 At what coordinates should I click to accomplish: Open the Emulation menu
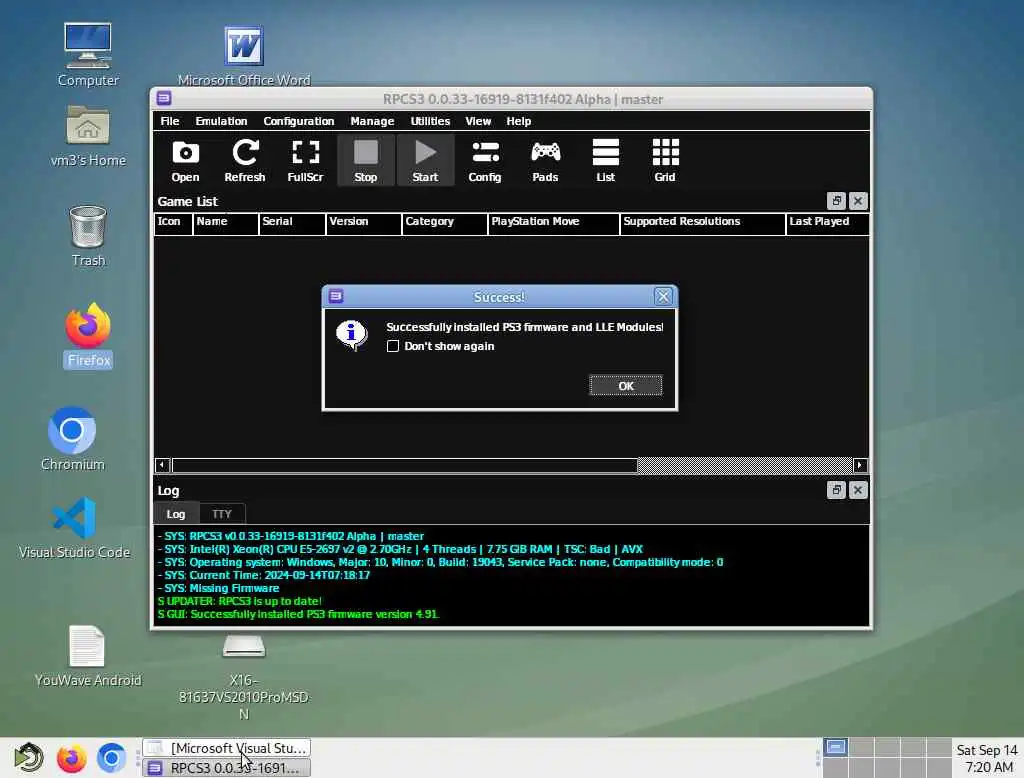tap(221, 121)
